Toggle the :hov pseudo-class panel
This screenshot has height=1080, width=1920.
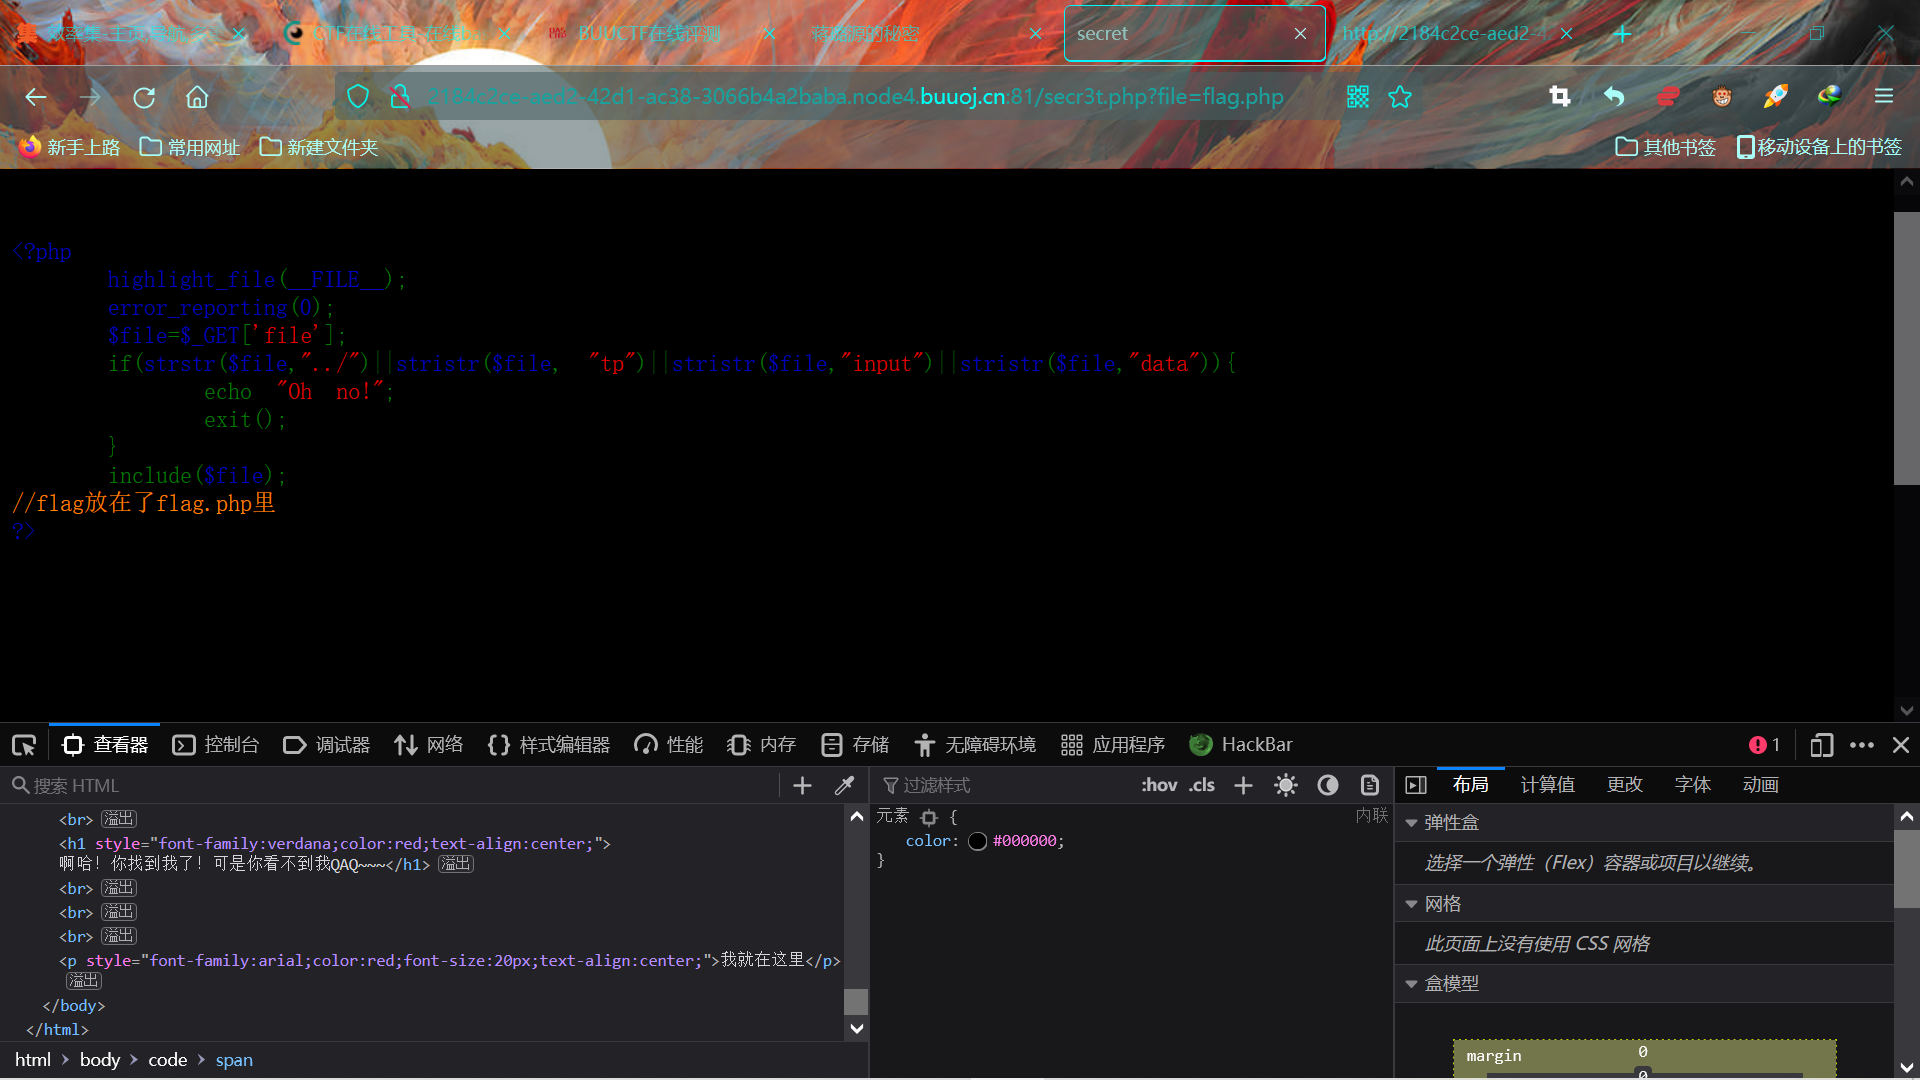(1159, 786)
